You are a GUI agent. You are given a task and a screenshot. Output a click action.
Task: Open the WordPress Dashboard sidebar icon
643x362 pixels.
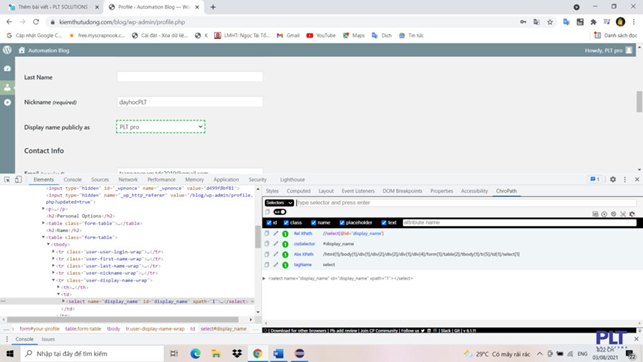click(x=7, y=68)
